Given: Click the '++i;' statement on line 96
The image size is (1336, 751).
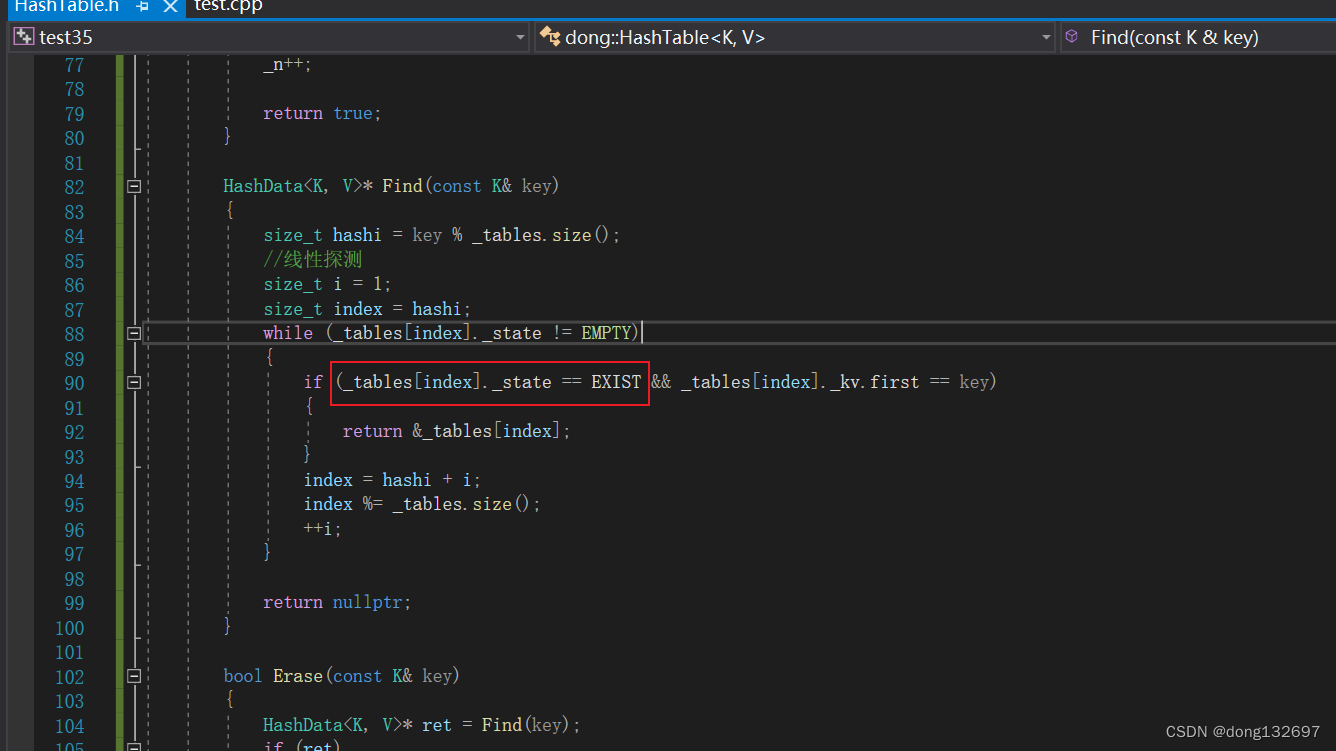Looking at the screenshot, I should (x=323, y=529).
